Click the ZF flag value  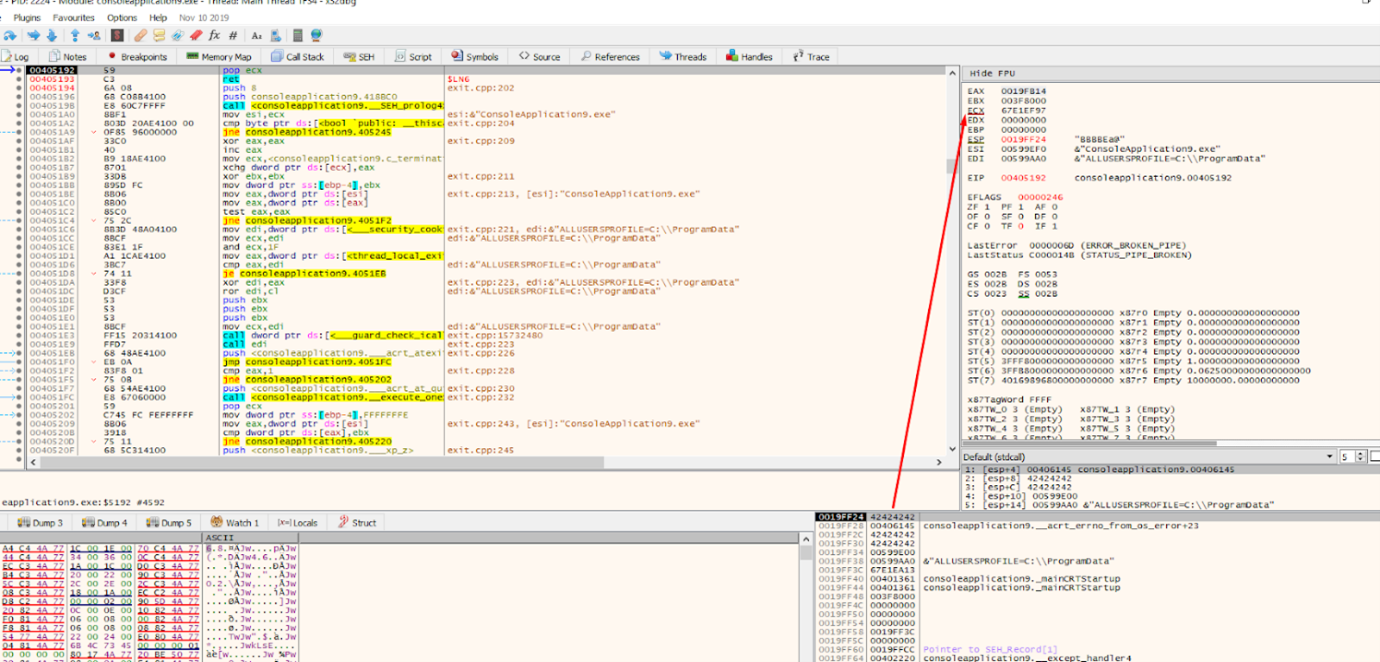pyautogui.click(x=989, y=208)
